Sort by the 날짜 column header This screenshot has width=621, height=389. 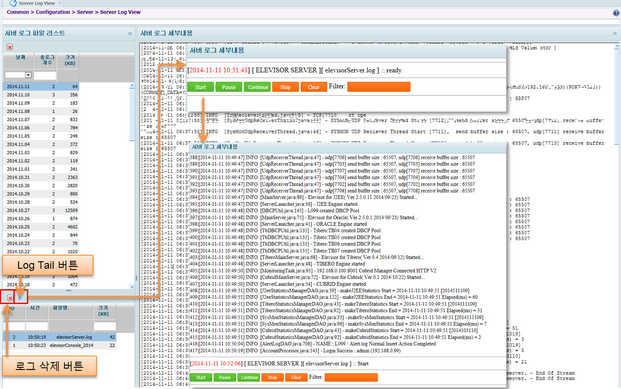pos(19,61)
